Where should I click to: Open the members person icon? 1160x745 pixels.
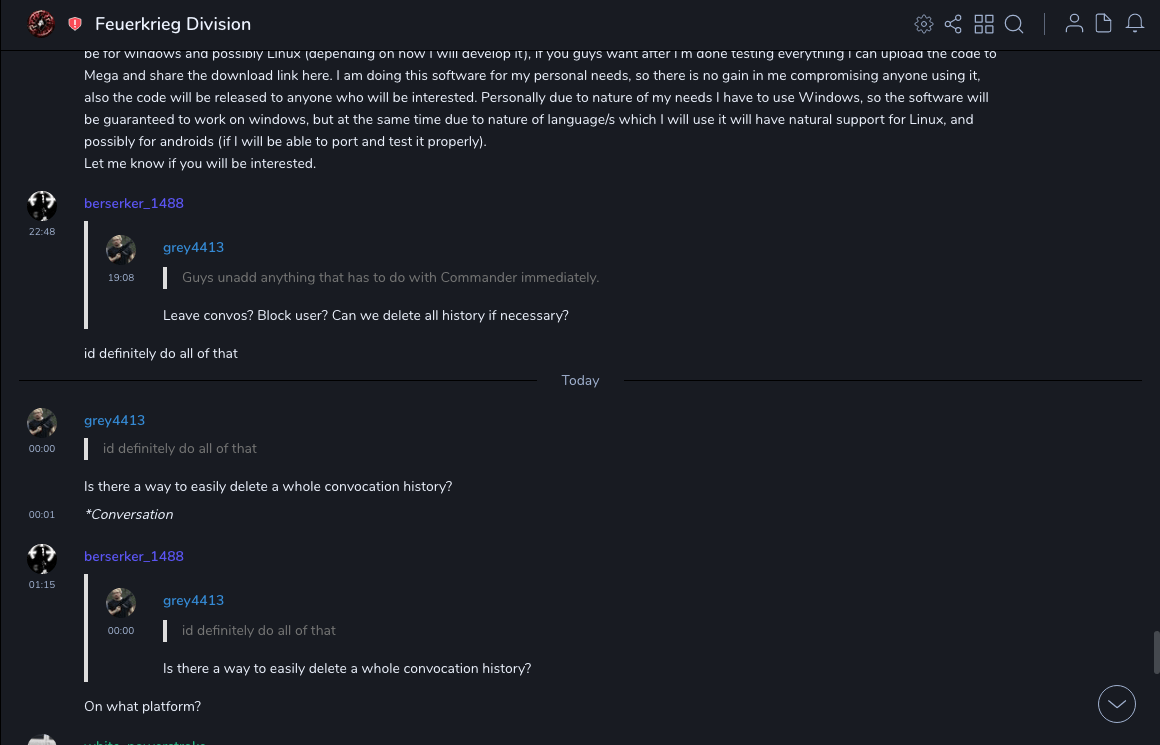[x=1074, y=24]
